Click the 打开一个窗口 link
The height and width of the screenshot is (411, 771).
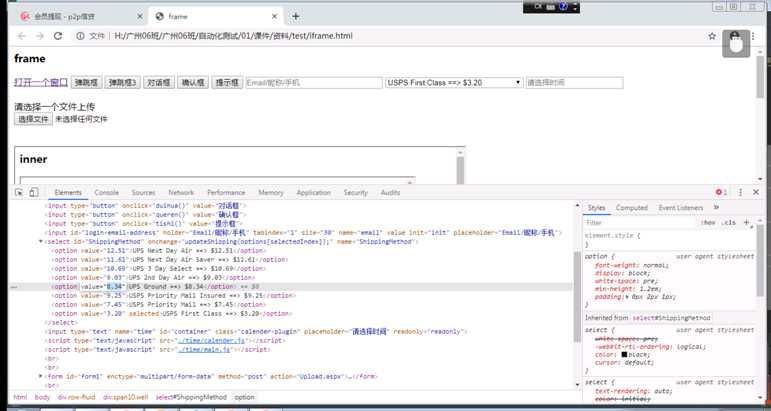(x=41, y=82)
